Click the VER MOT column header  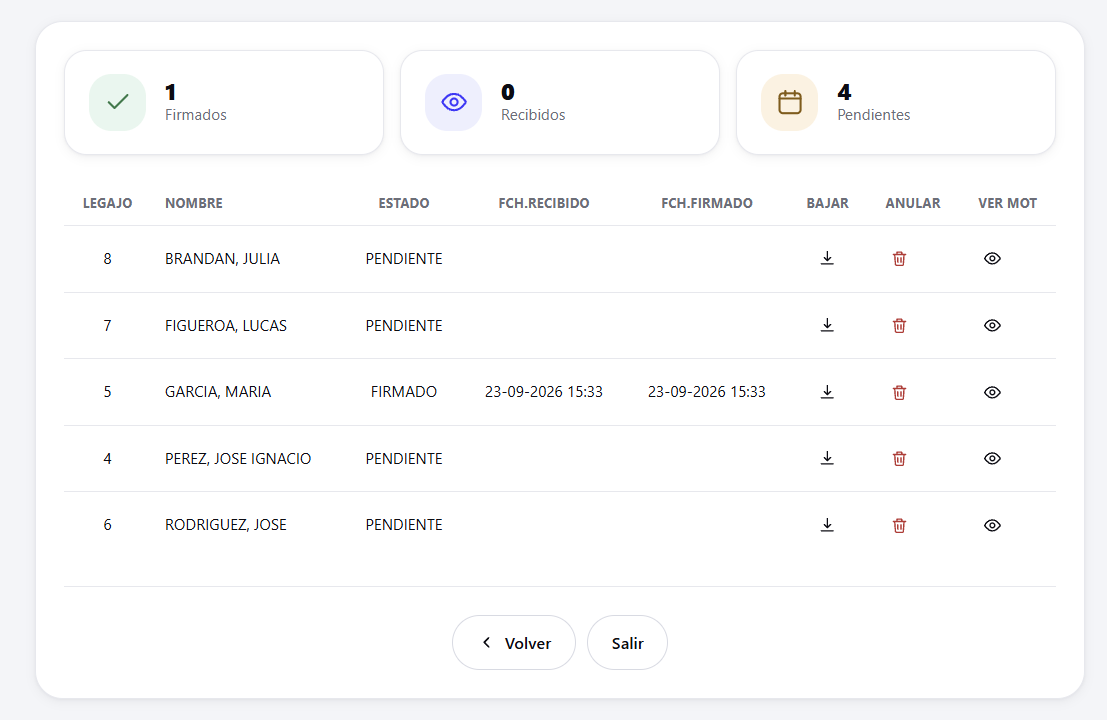pos(1007,203)
